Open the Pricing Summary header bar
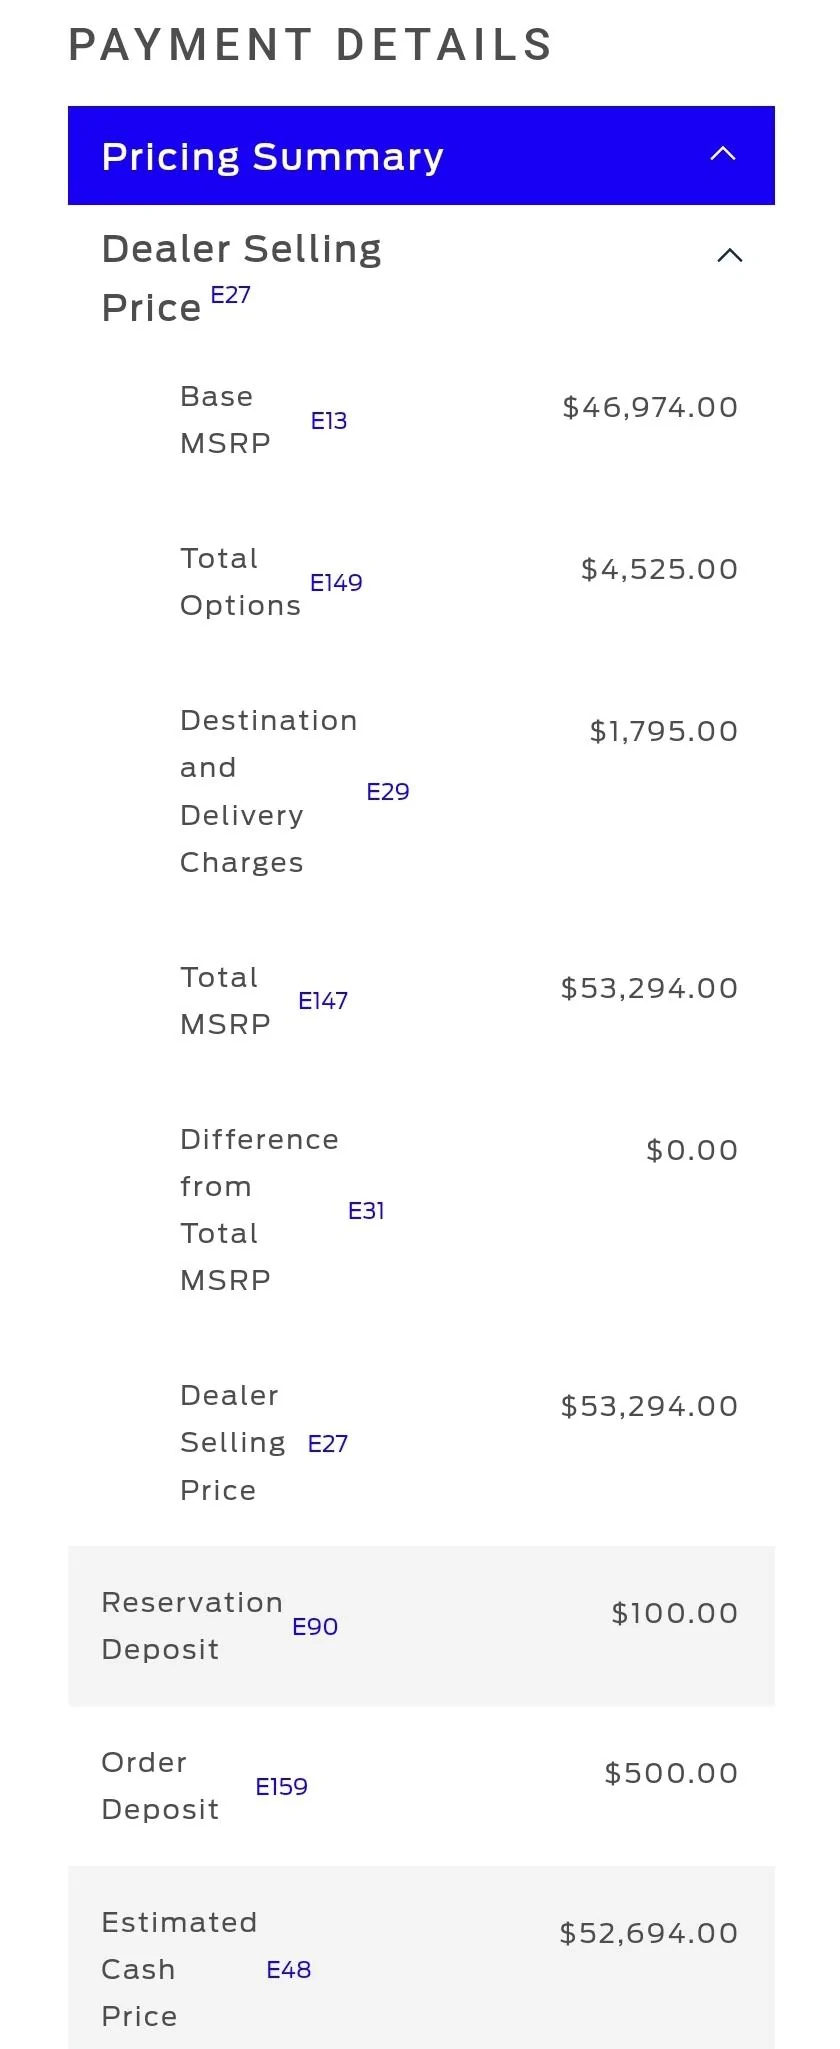The image size is (840, 2049). coord(421,155)
